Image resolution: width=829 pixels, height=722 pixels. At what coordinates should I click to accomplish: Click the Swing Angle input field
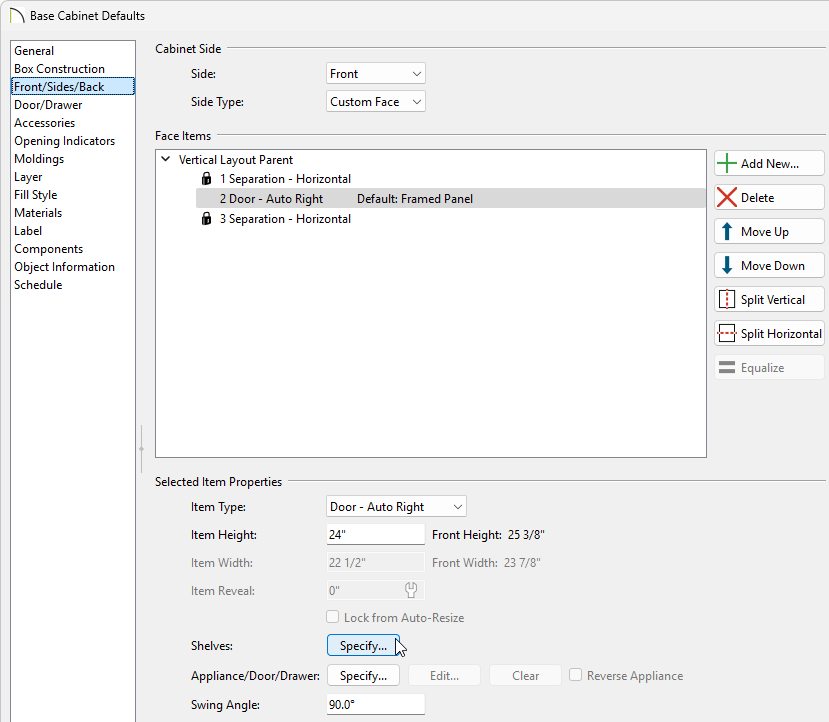click(376, 705)
